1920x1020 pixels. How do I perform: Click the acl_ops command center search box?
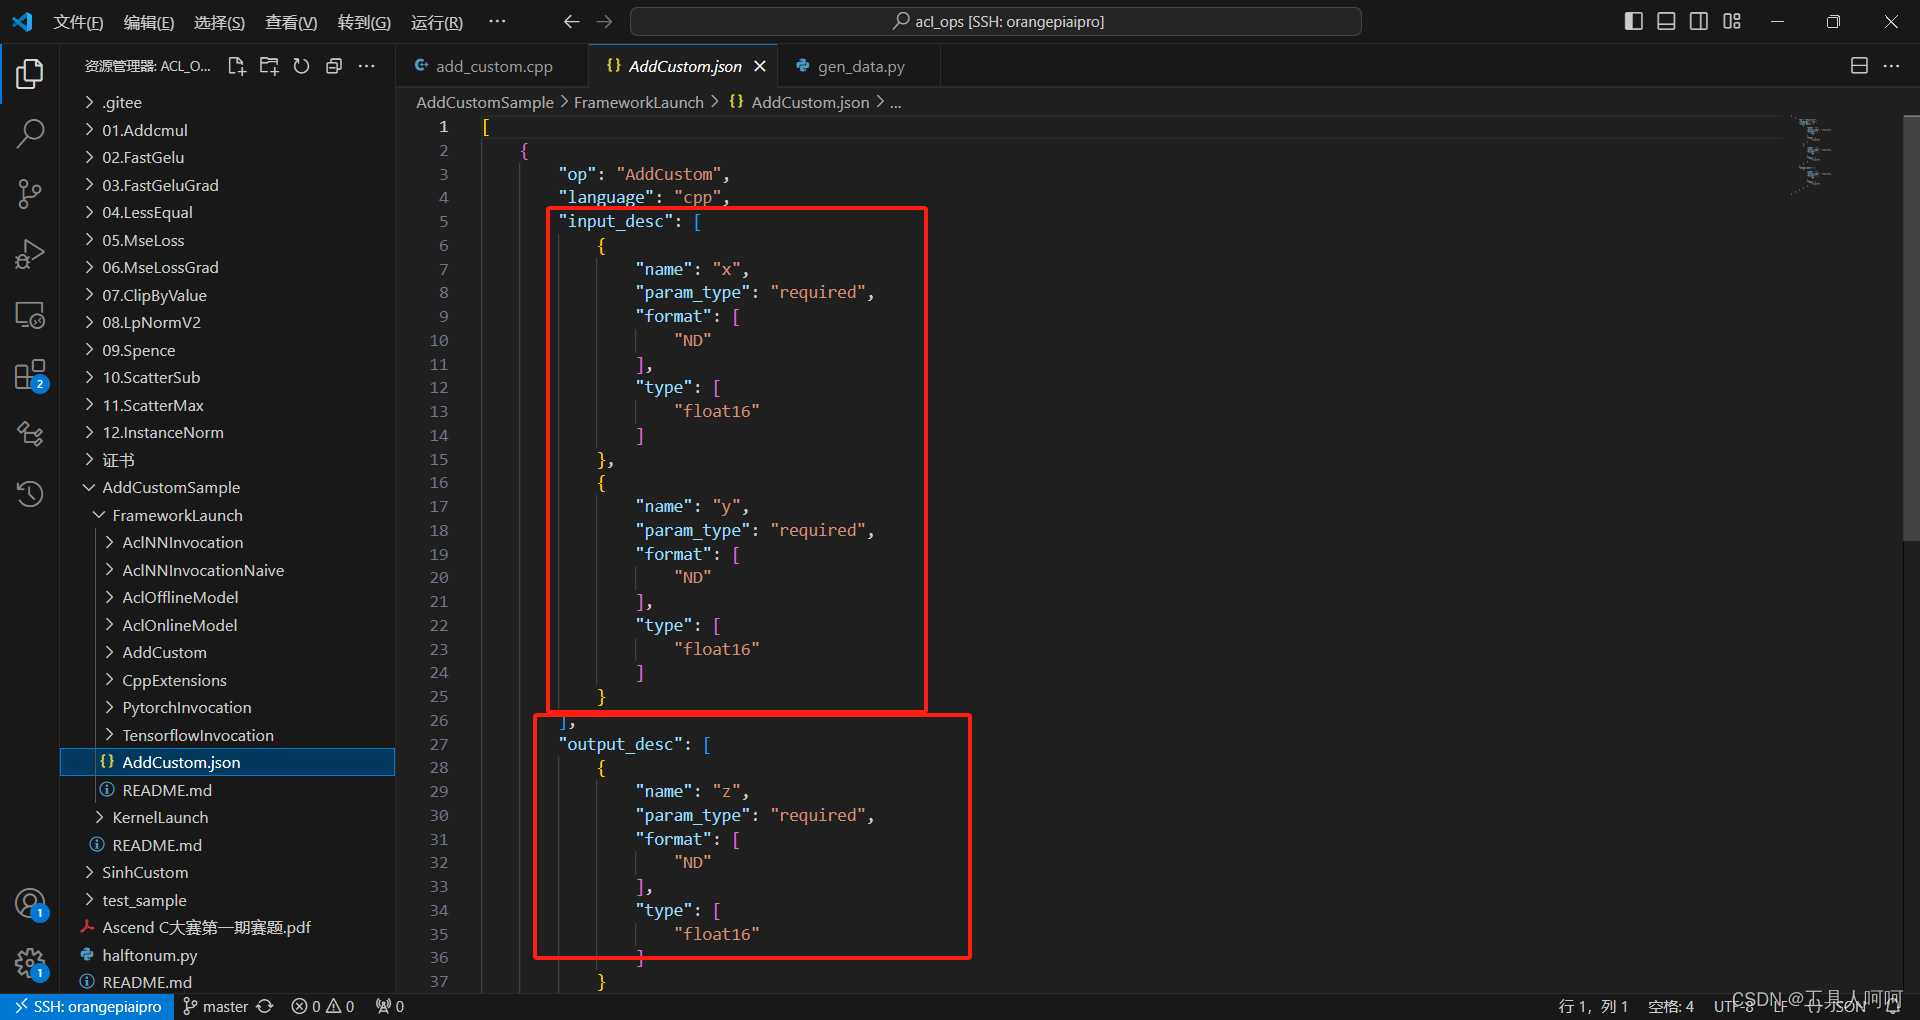tap(996, 21)
